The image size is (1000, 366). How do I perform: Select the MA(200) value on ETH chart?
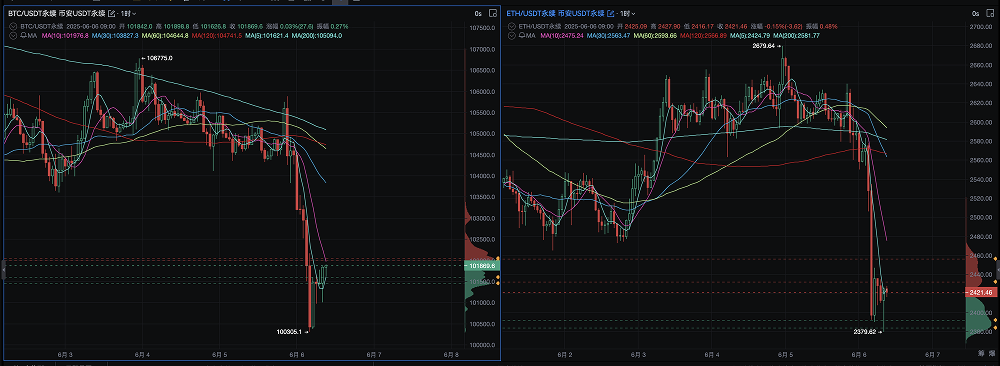click(797, 36)
